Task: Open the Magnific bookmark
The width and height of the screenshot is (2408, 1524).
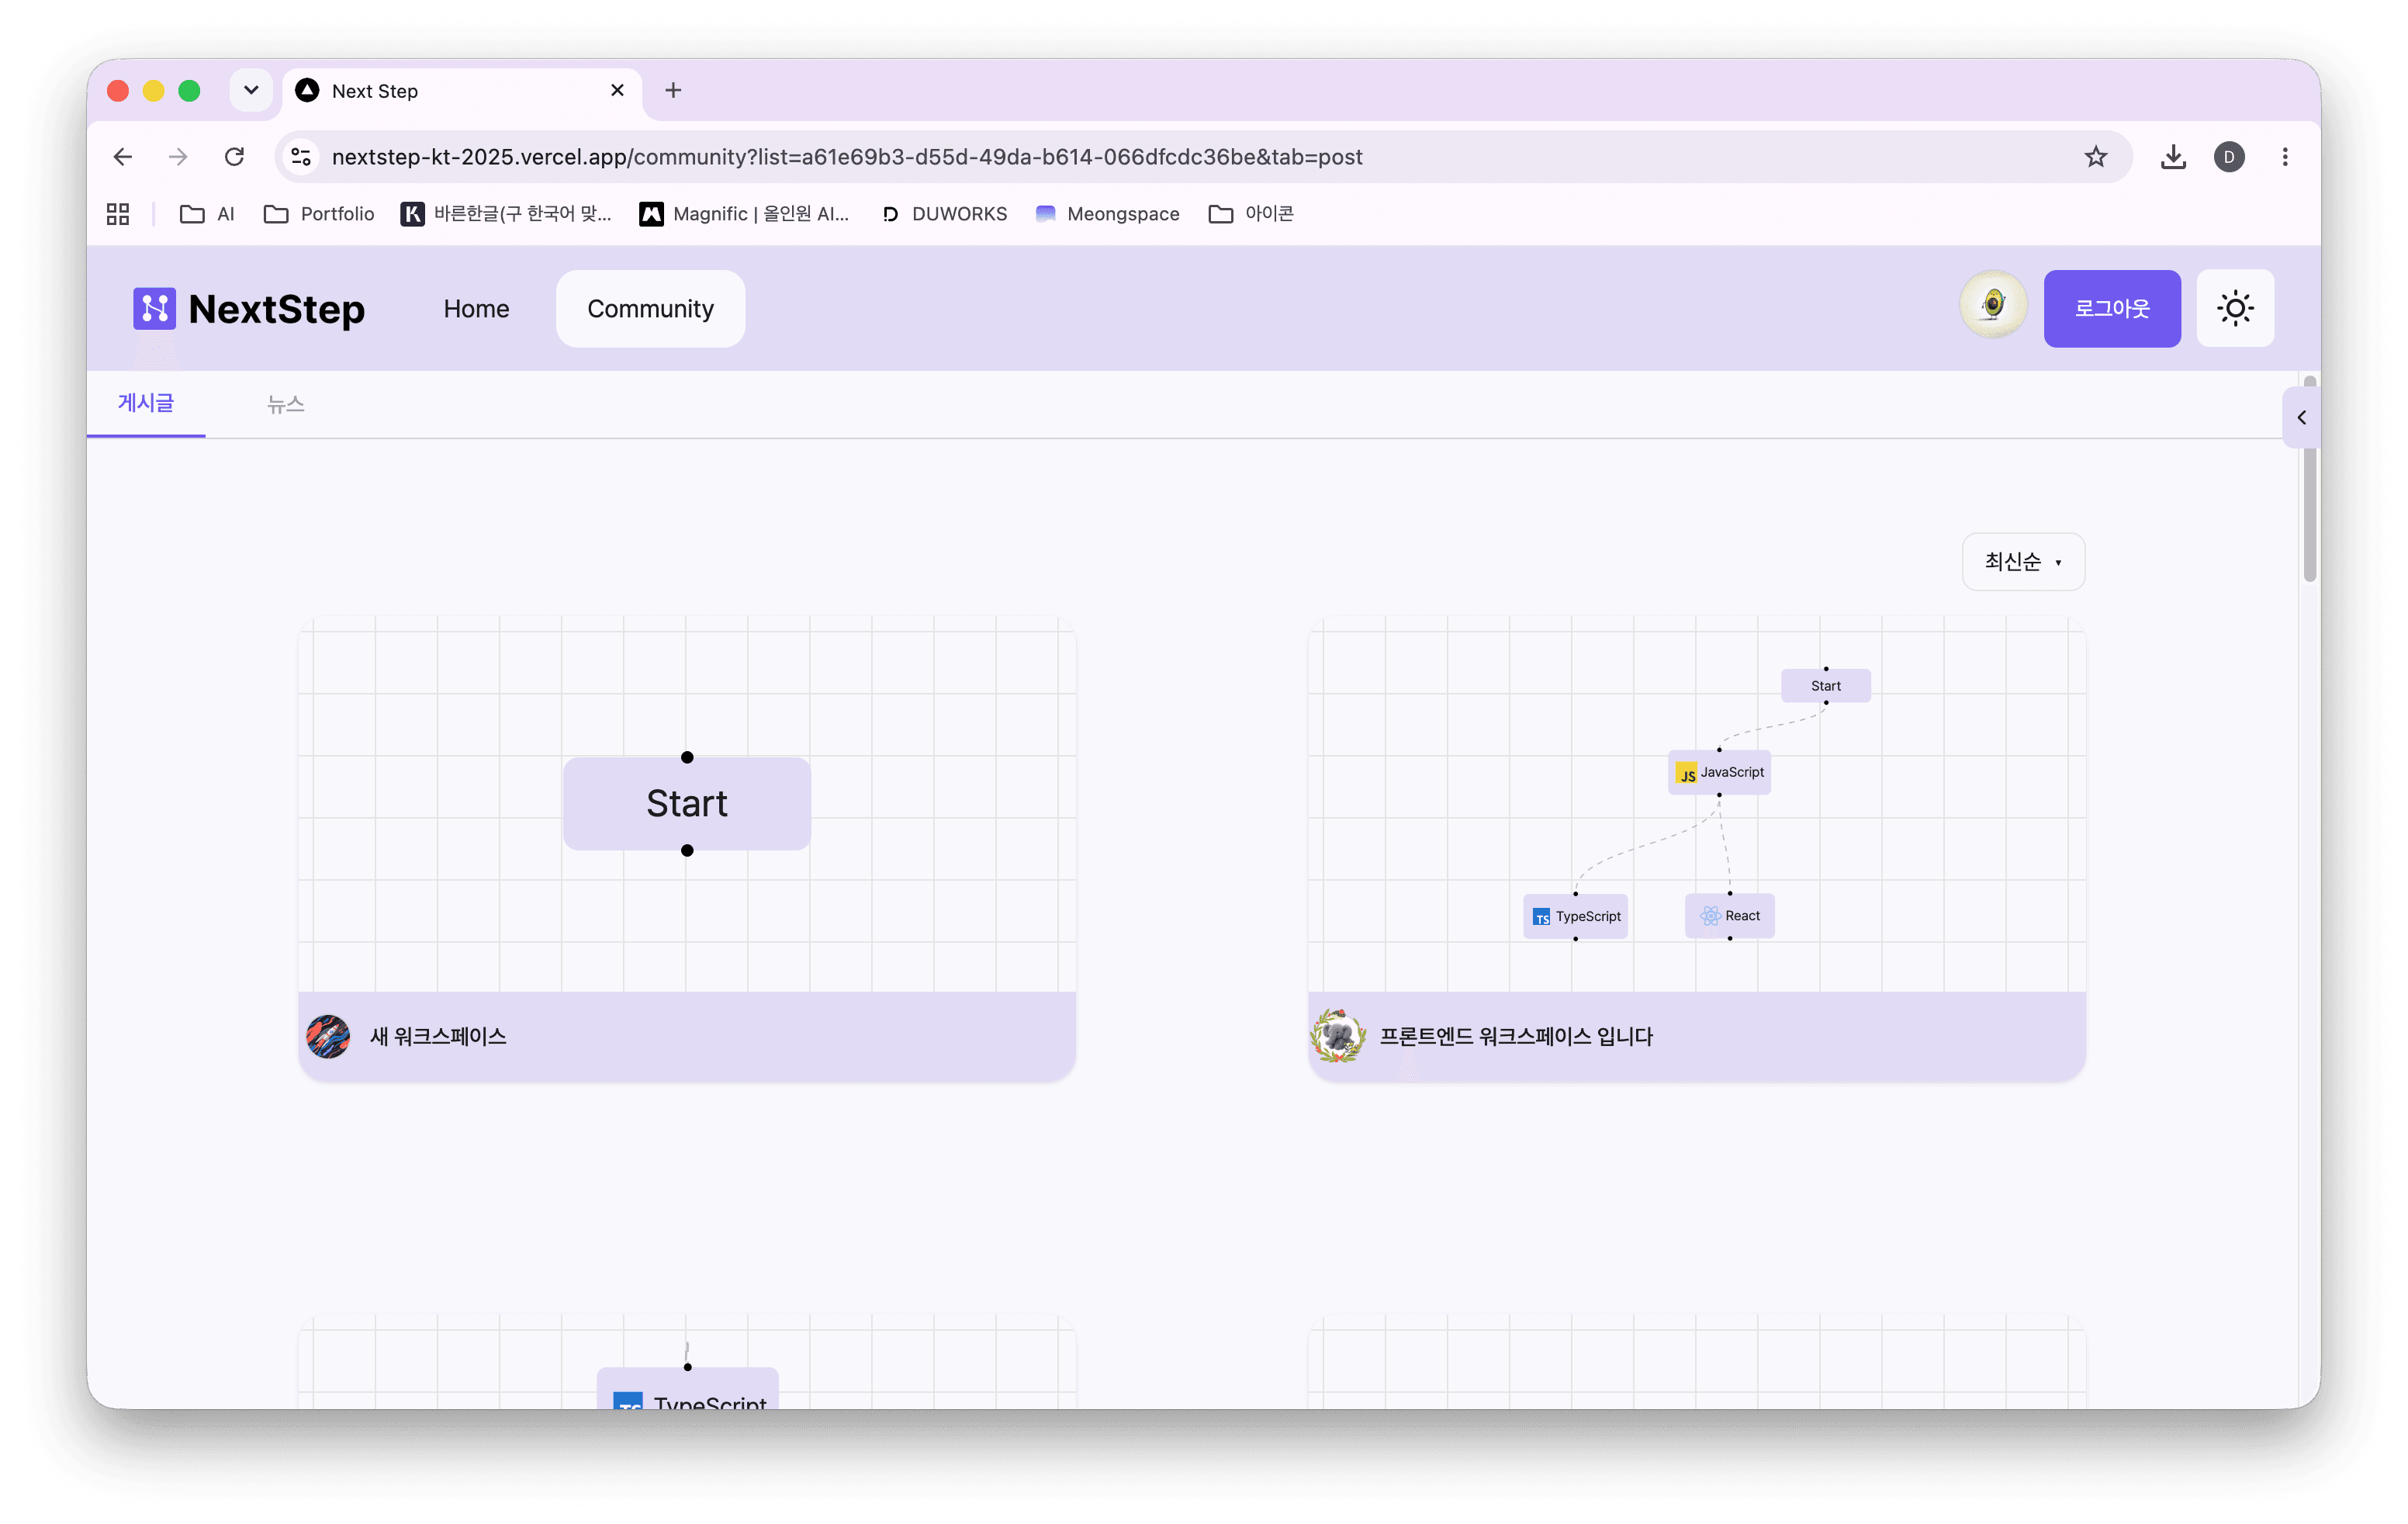Action: click(x=745, y=214)
